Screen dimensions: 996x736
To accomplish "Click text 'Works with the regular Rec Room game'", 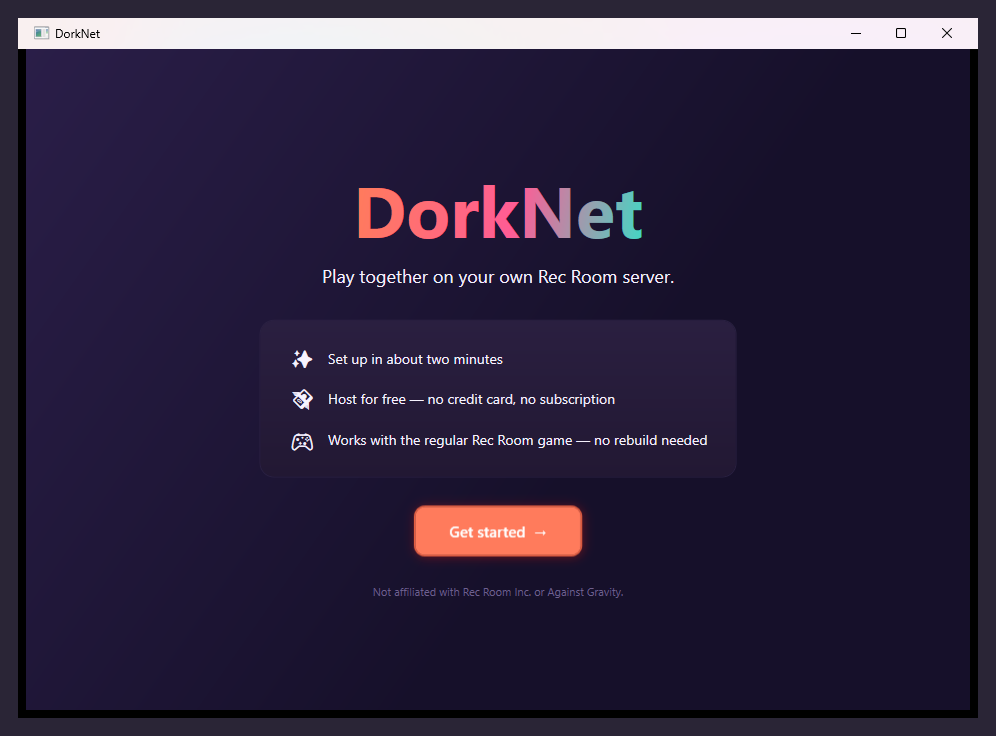I will coord(450,441).
